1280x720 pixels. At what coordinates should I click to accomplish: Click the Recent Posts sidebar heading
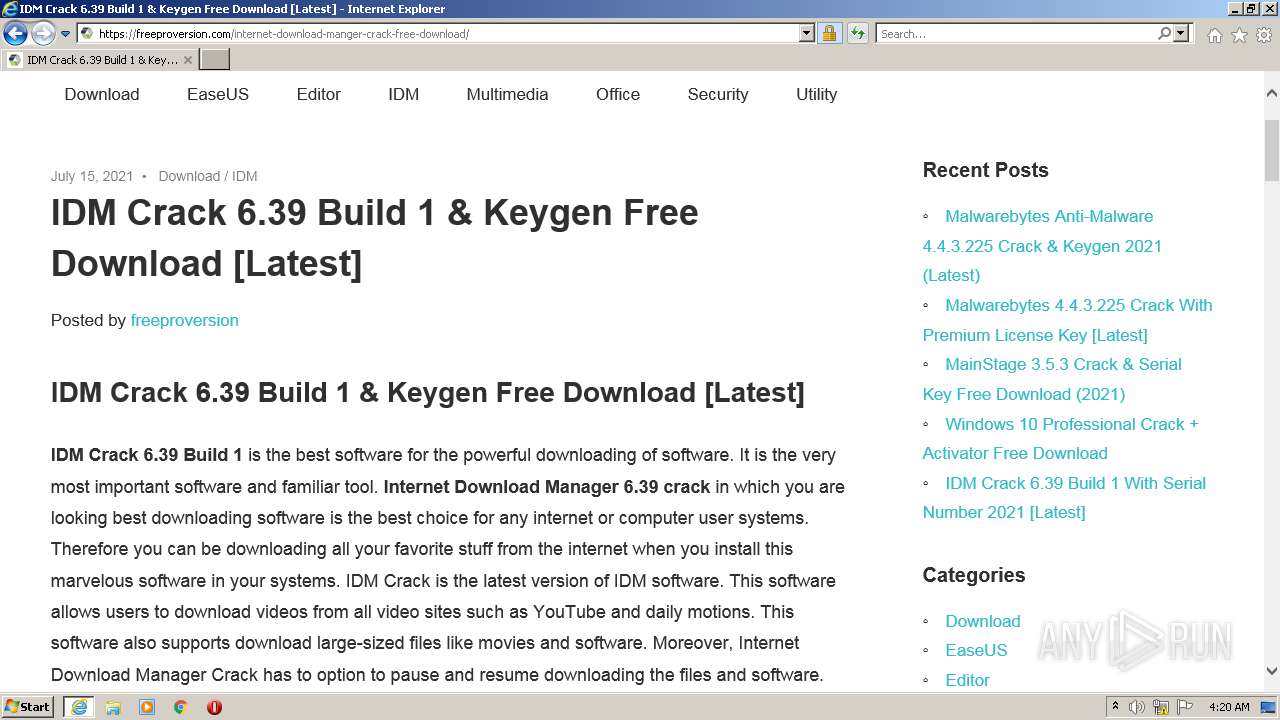click(986, 170)
